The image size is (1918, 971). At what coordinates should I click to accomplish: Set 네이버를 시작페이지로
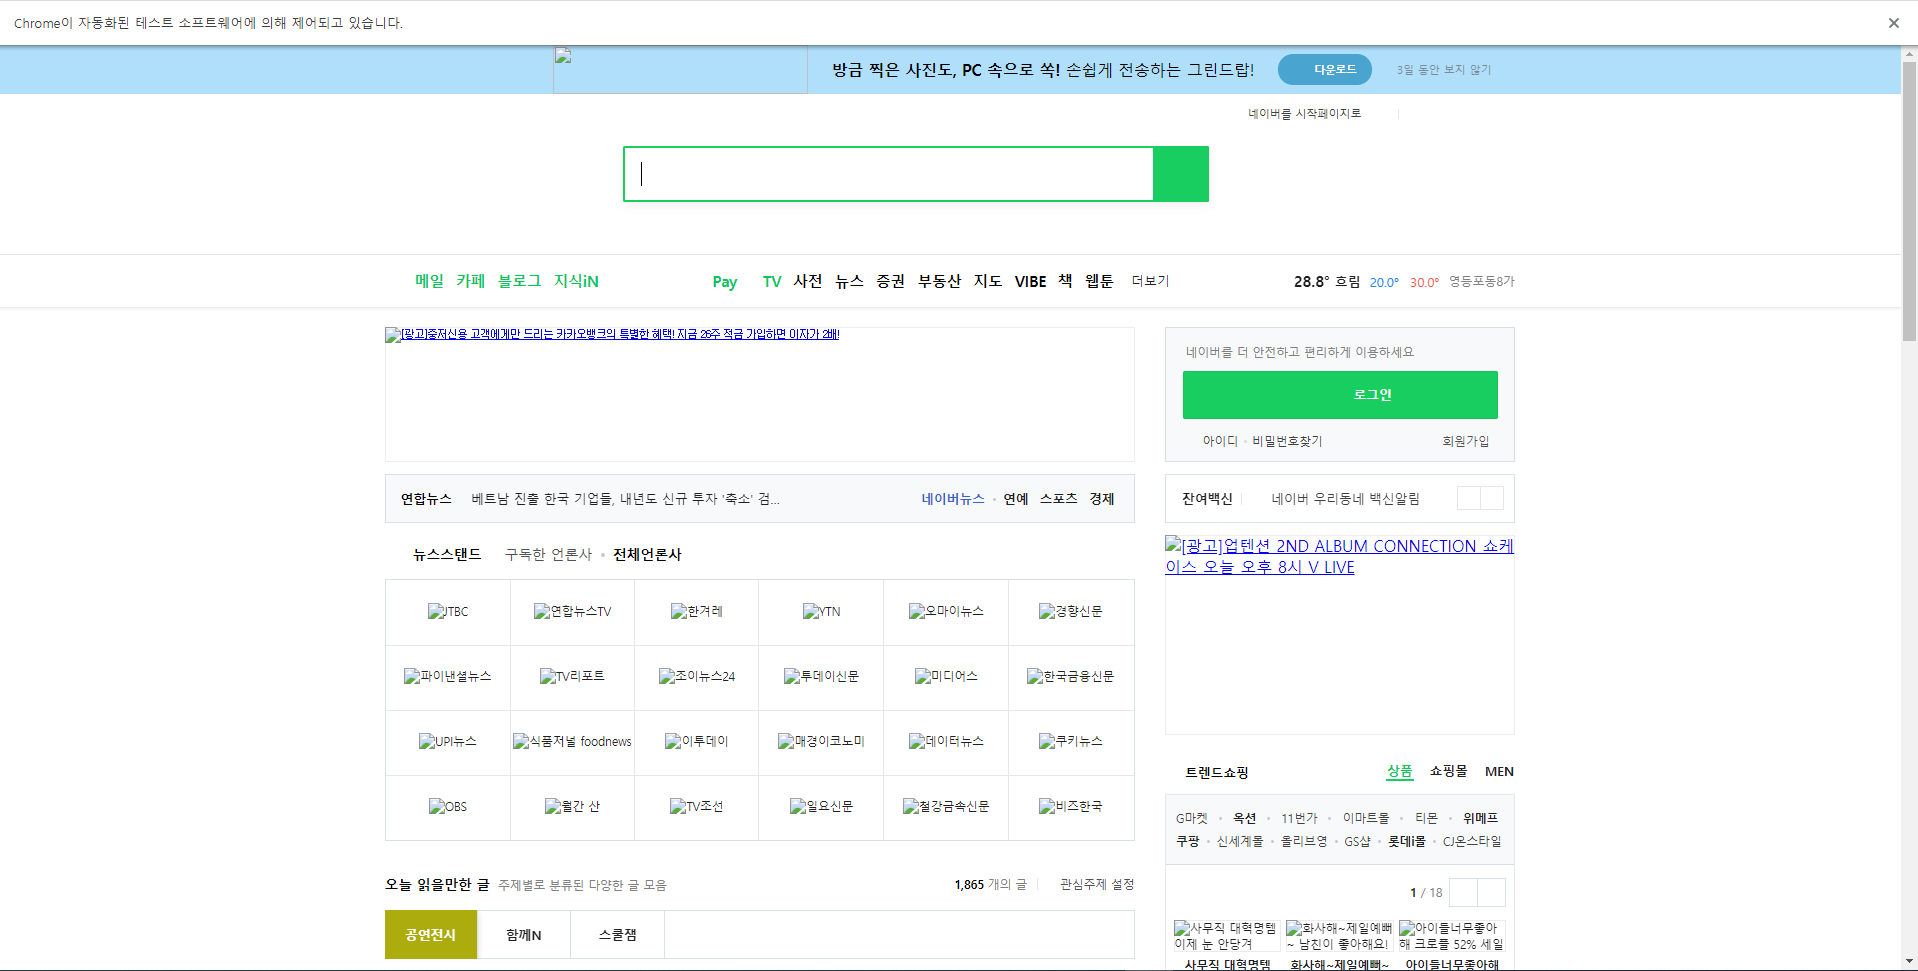(x=1304, y=114)
